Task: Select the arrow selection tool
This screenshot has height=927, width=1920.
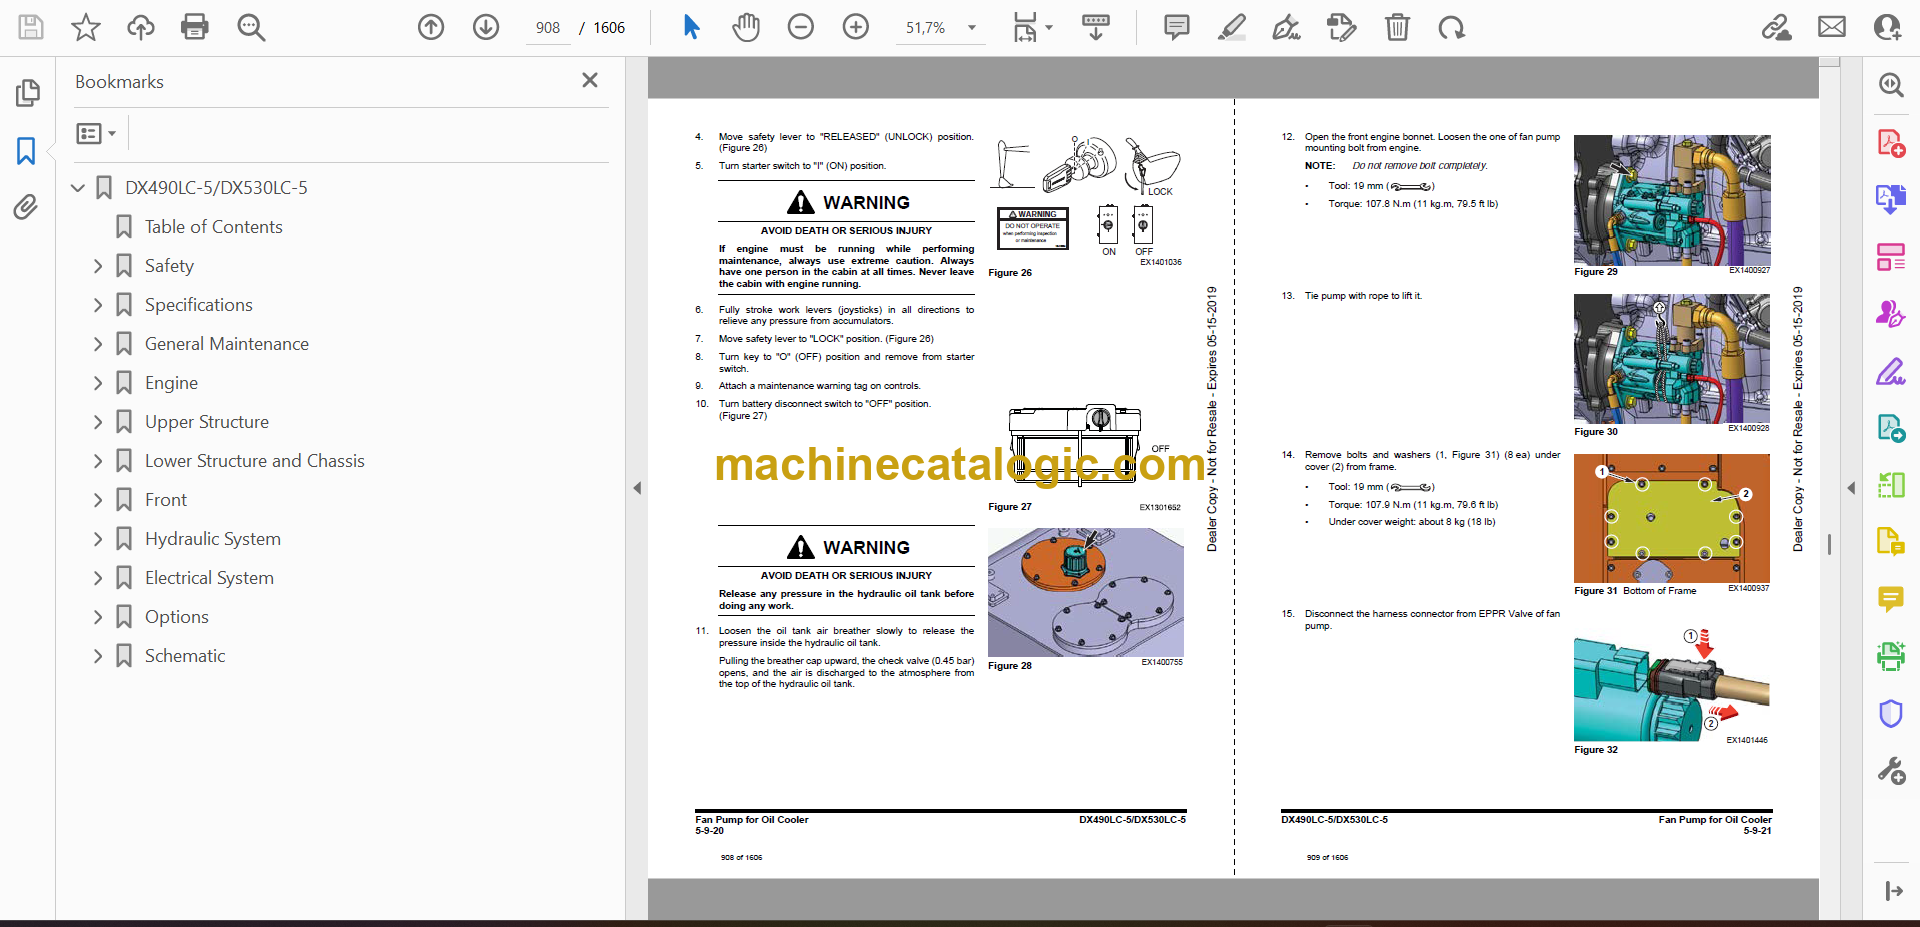Action: pos(691,27)
